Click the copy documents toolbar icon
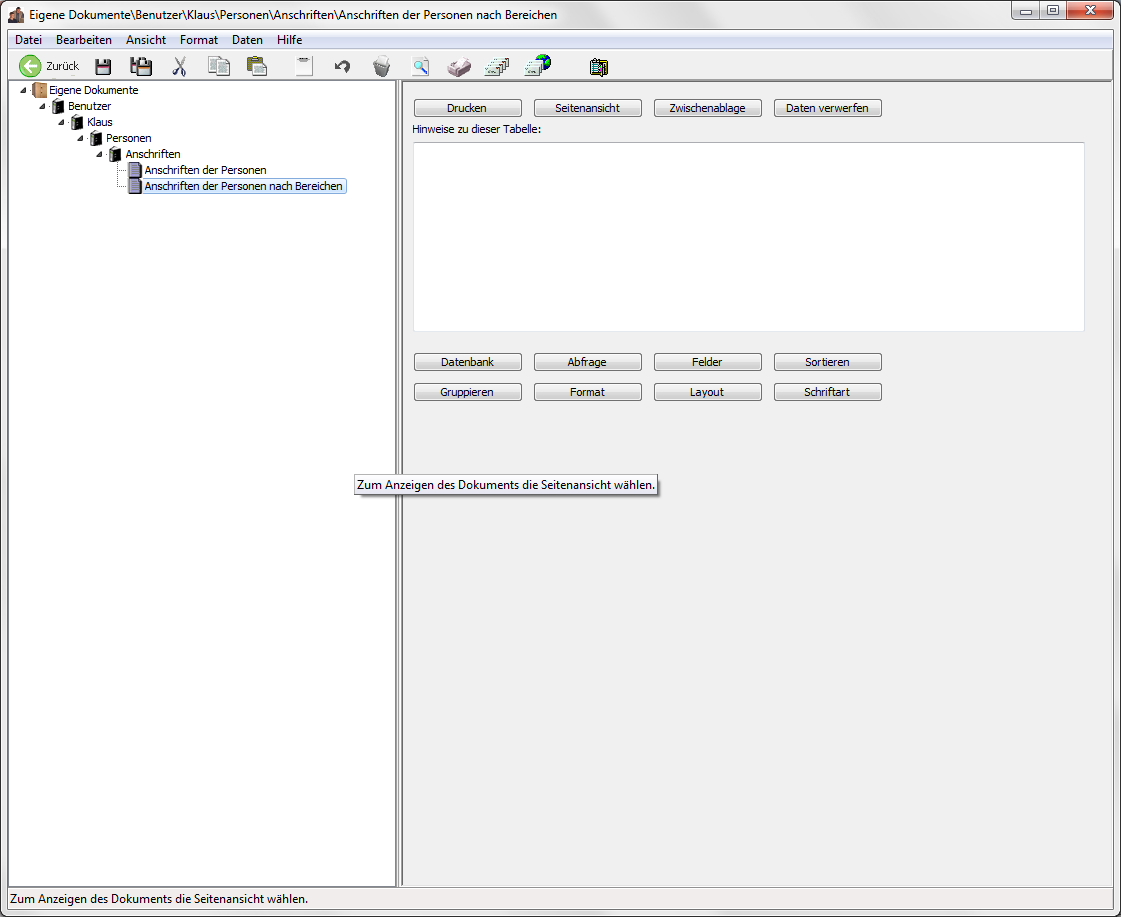Viewport: 1121px width, 917px height. [x=218, y=67]
